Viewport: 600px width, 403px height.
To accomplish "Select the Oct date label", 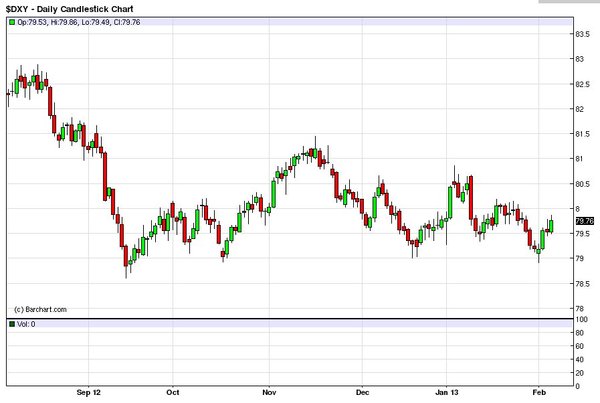I will click(x=173, y=394).
